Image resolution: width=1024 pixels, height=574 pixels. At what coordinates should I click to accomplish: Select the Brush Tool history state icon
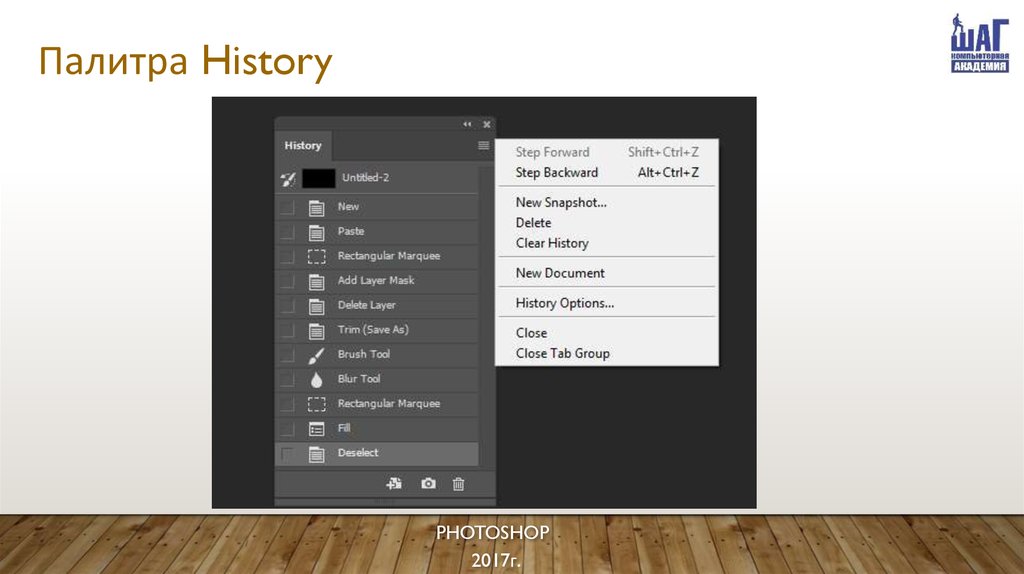[x=316, y=355]
